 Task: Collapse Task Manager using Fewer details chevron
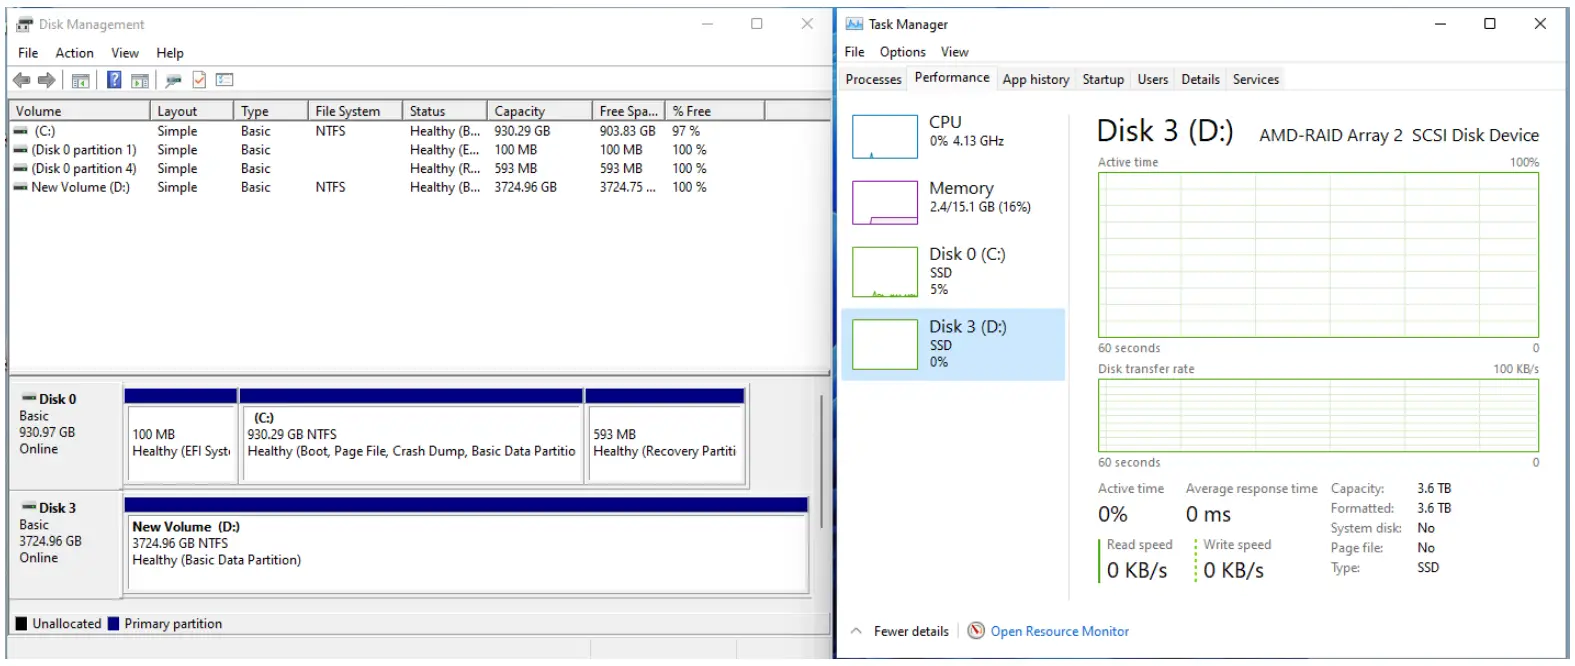856,631
